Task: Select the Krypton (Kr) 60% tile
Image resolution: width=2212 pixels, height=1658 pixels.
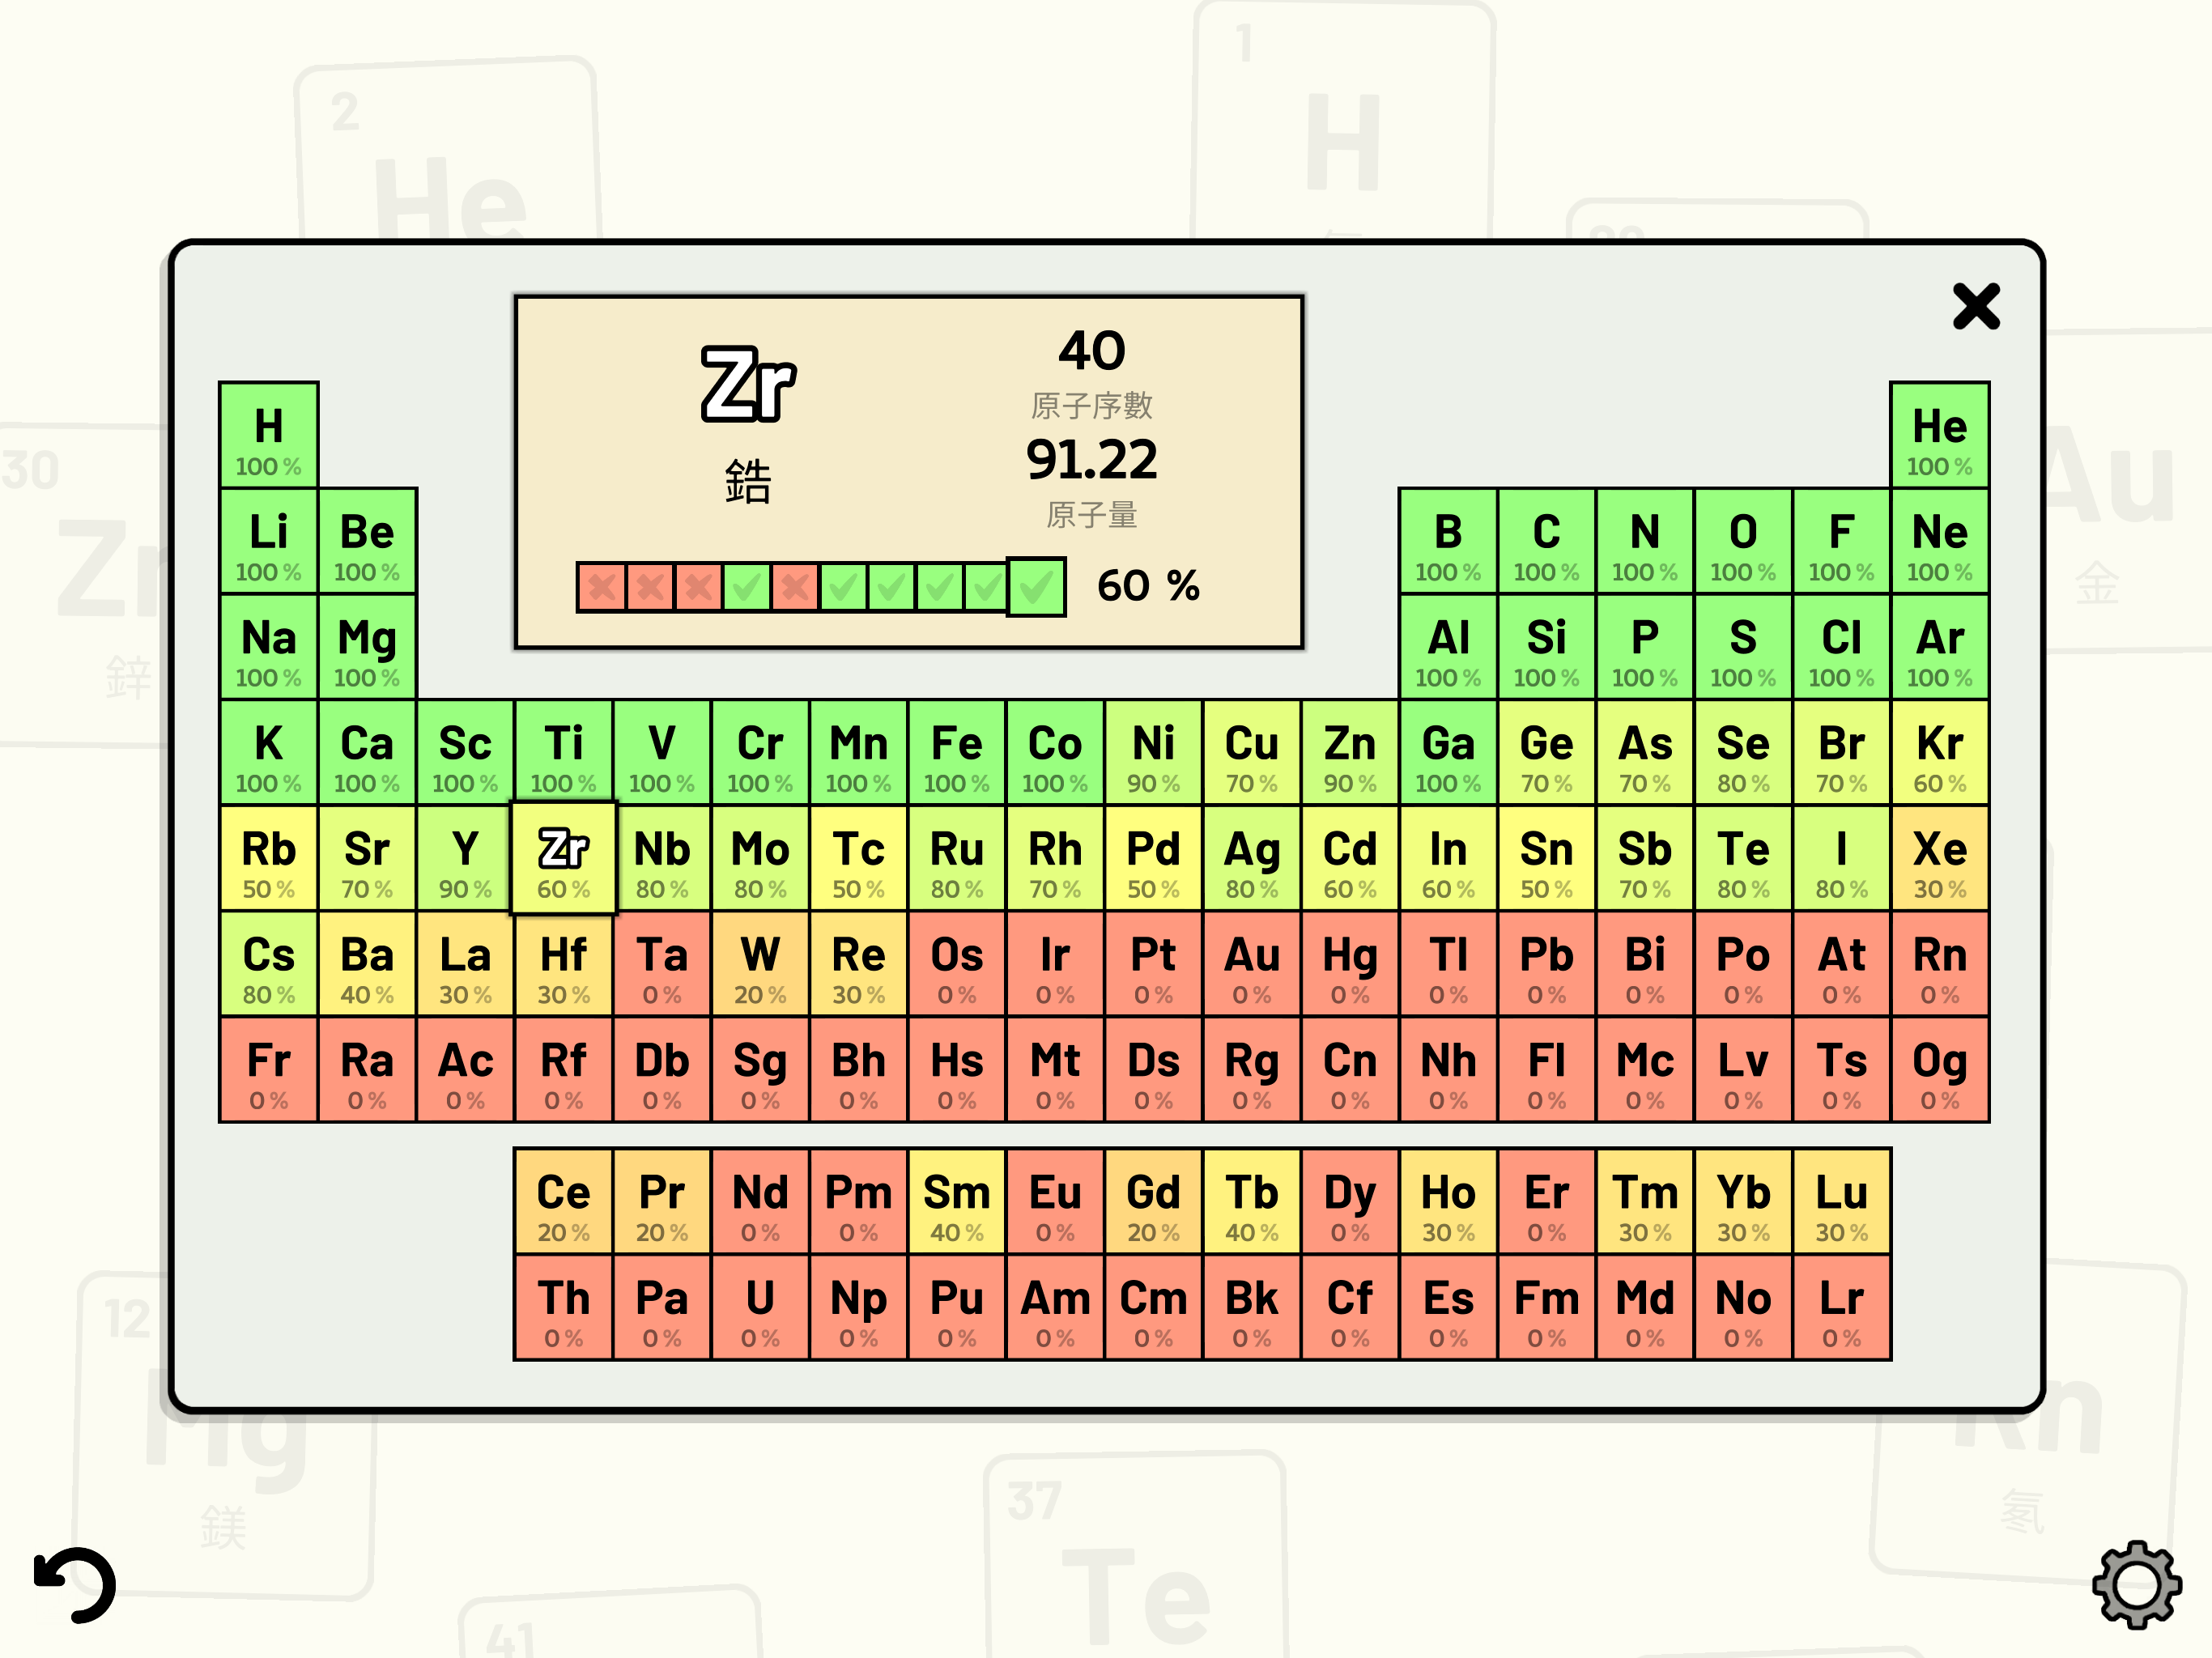Action: 1939,753
